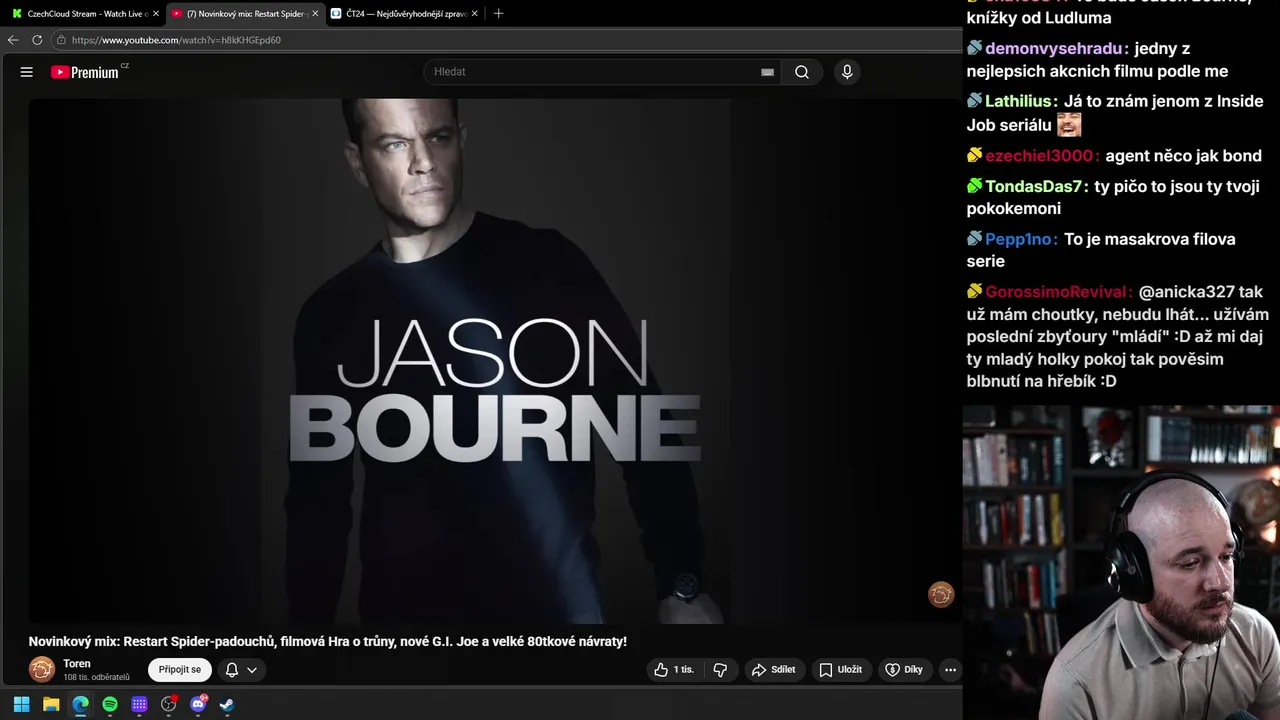Click the Edge browser taskbar icon
This screenshot has height=720, width=1280.
[x=80, y=704]
